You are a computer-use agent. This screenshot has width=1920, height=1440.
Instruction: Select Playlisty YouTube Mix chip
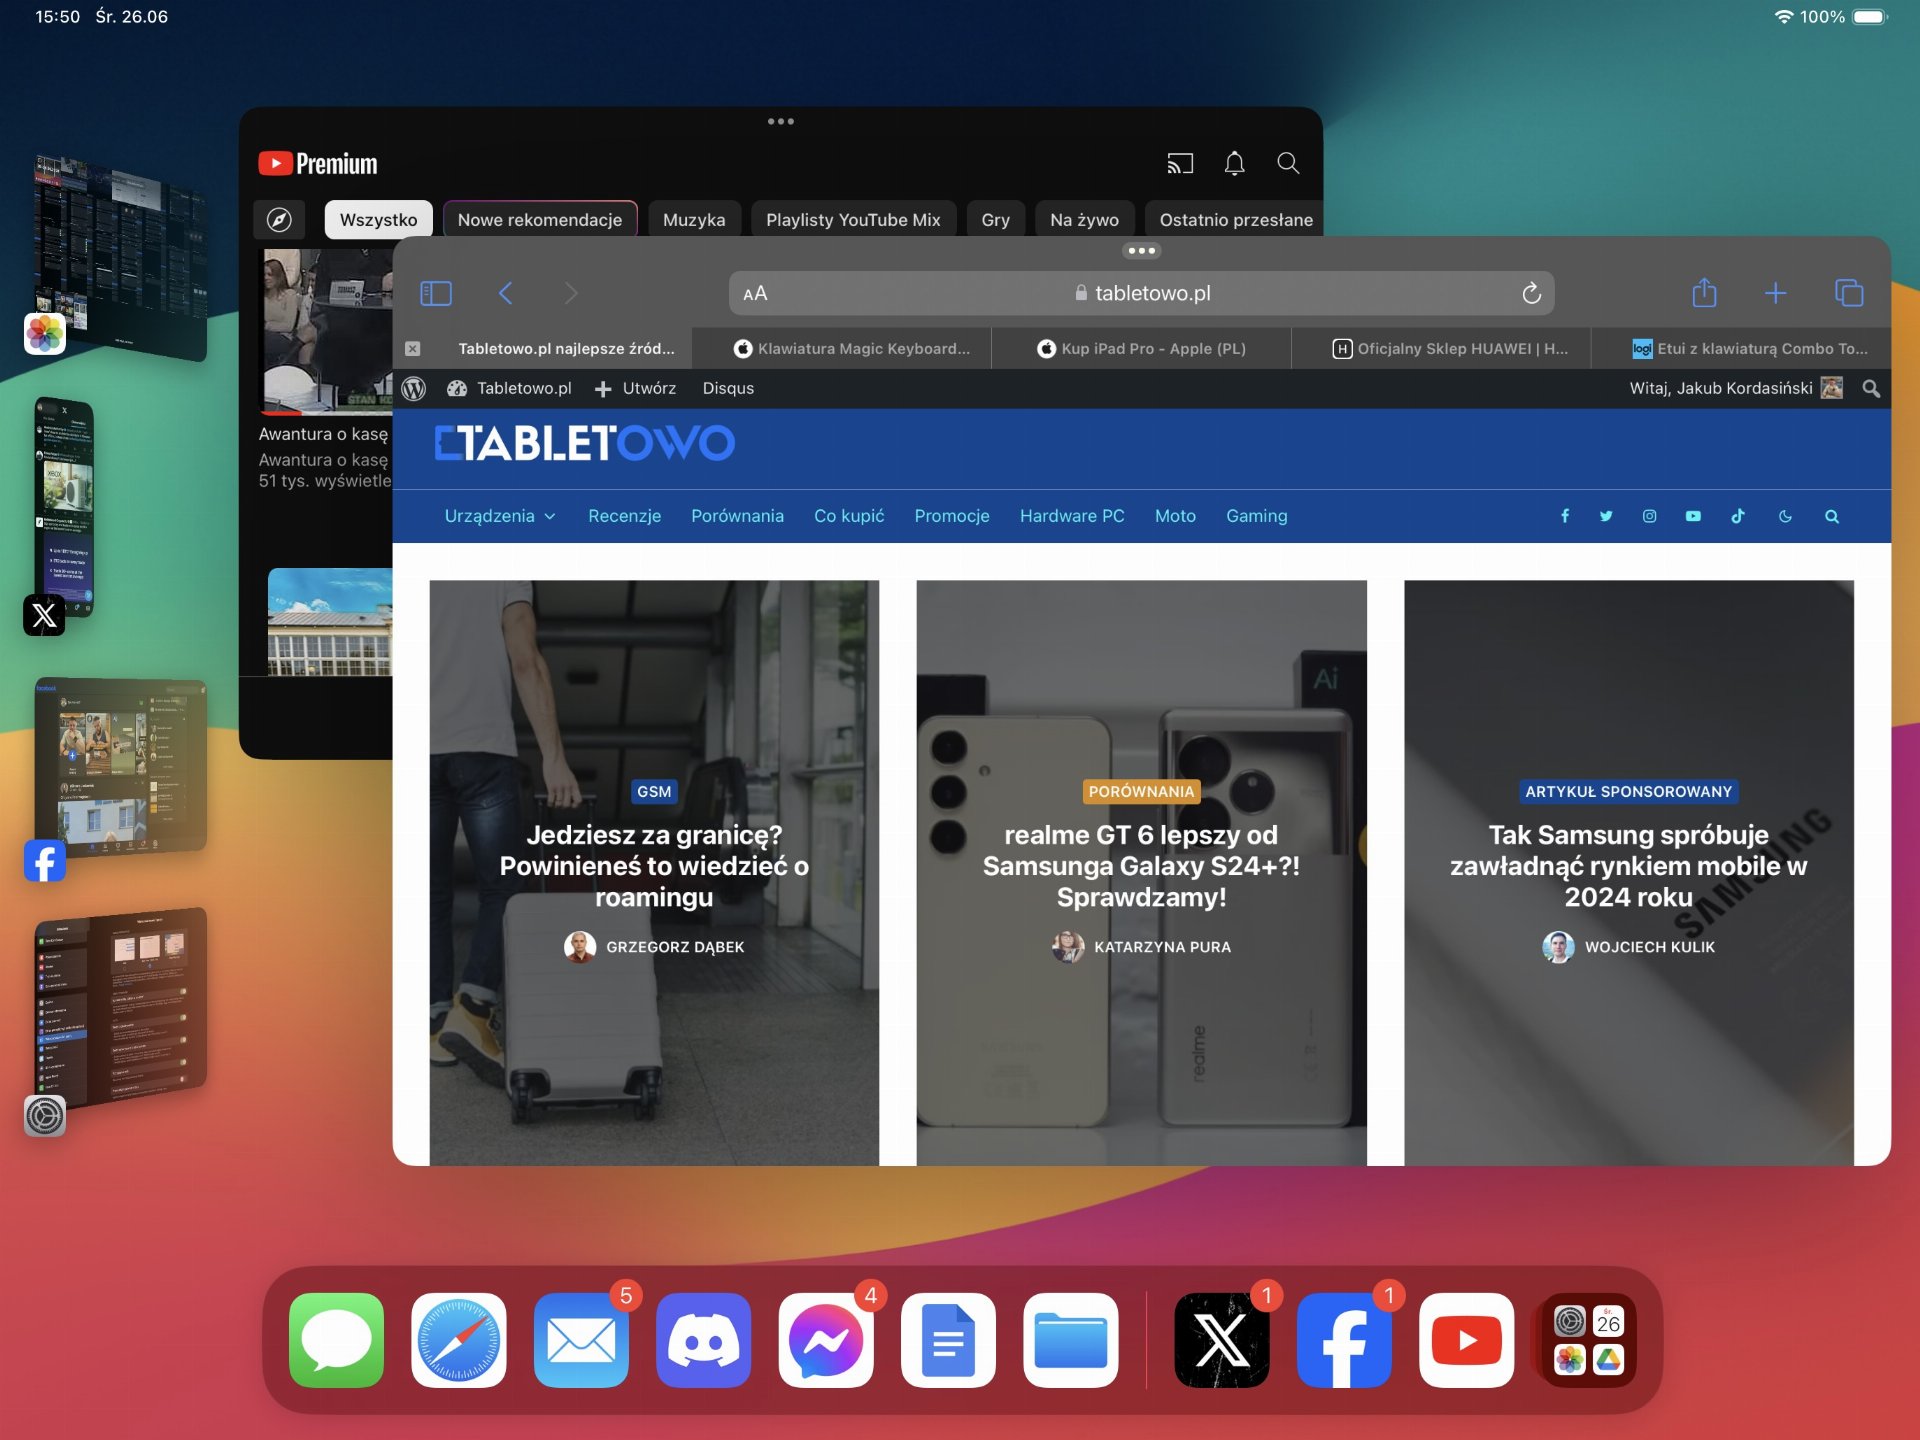(x=853, y=220)
